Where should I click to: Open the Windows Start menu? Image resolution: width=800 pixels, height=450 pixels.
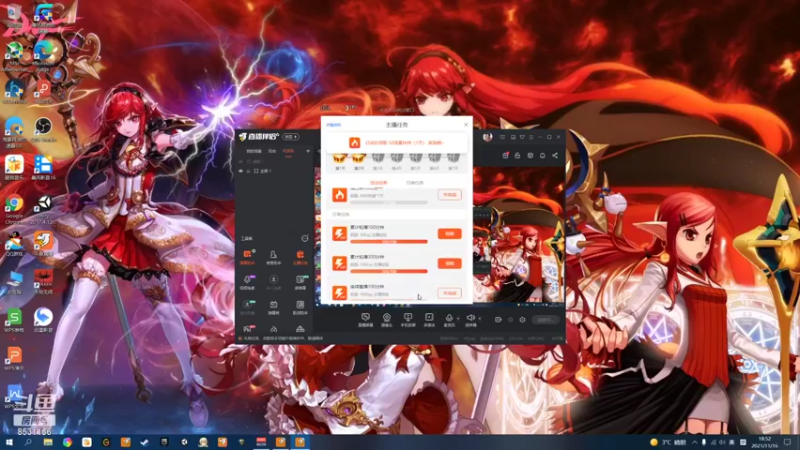[9, 442]
